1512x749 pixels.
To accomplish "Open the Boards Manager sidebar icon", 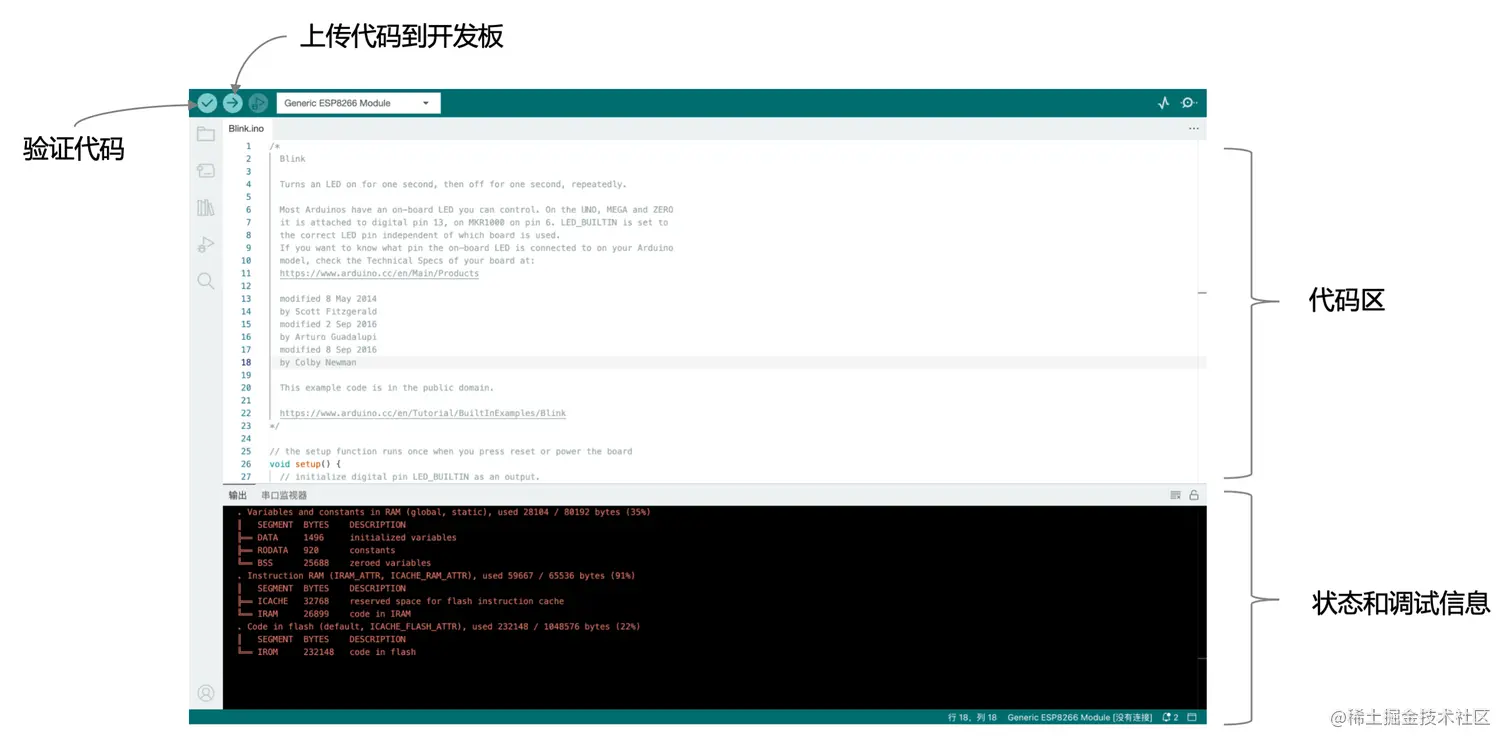I will tap(206, 171).
